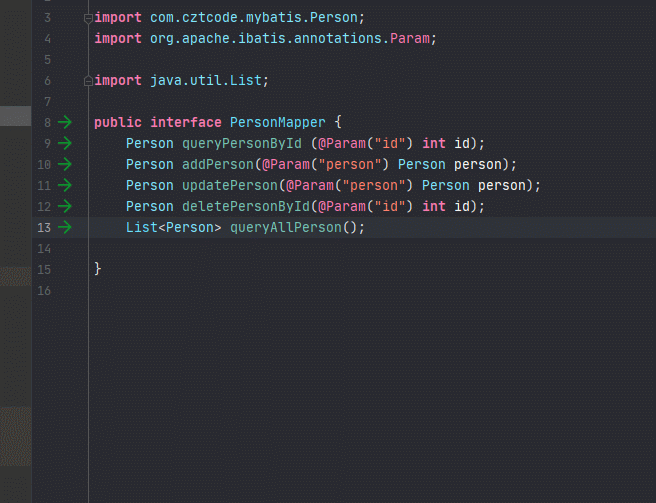
Task: Click the green arrow beside queryPersonById
Action: pos(65,143)
